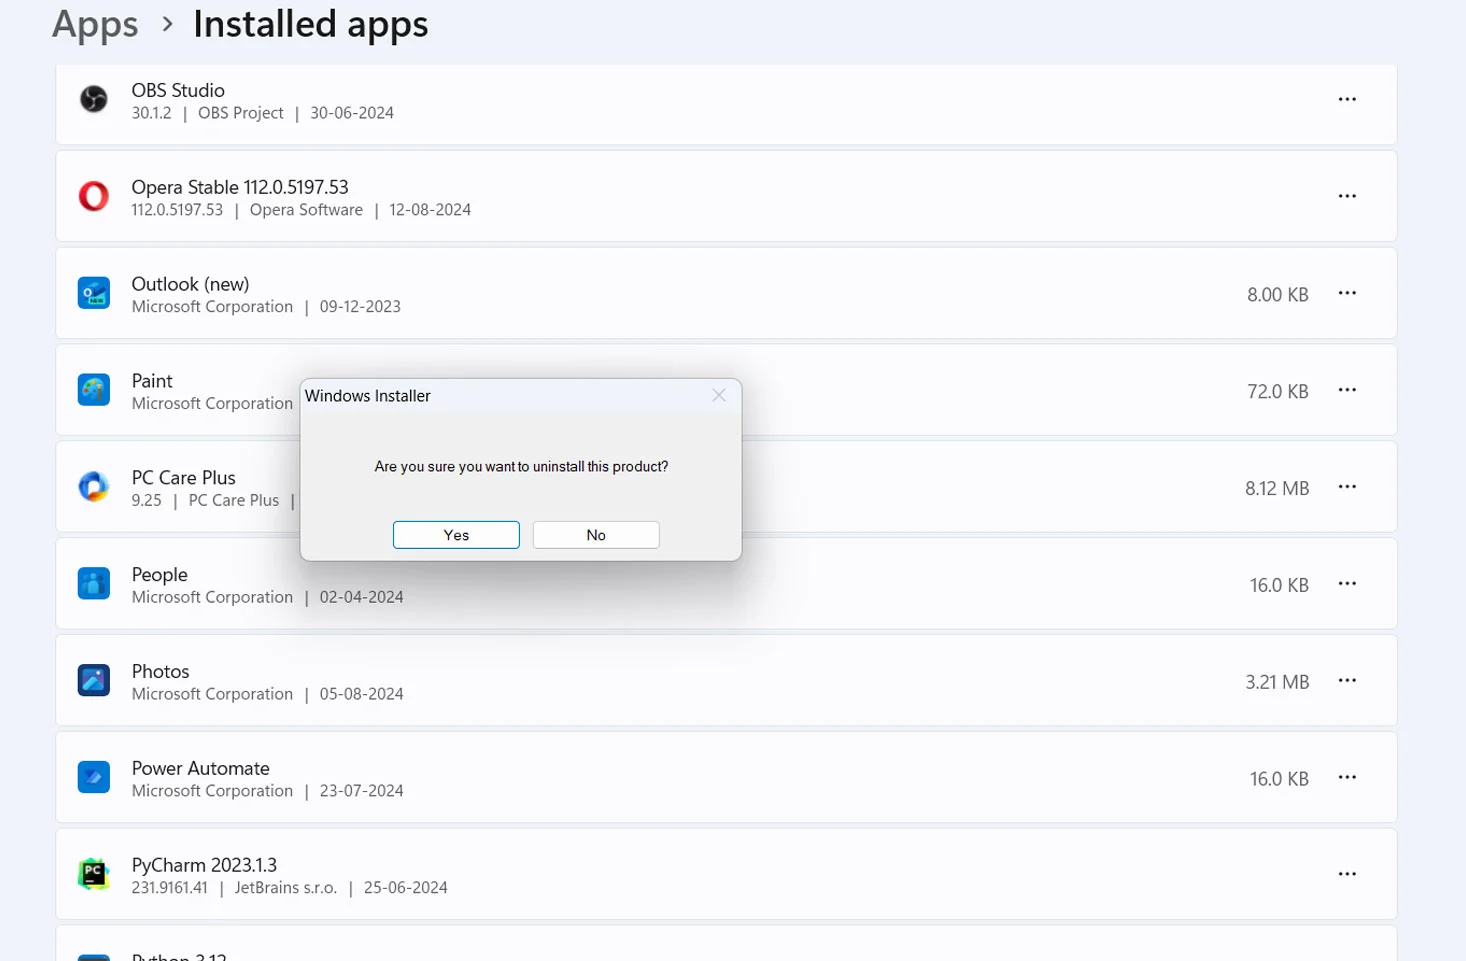The width and height of the screenshot is (1466, 961).
Task: Click the Power Automate icon
Action: (94, 777)
